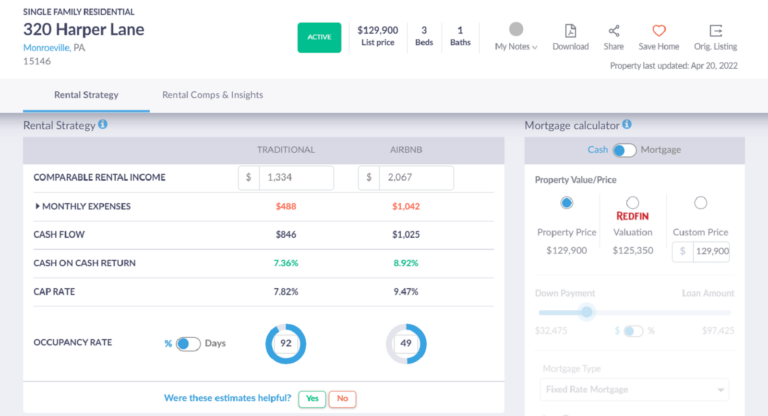
Task: Select the Custom Price radio button
Action: 700,203
